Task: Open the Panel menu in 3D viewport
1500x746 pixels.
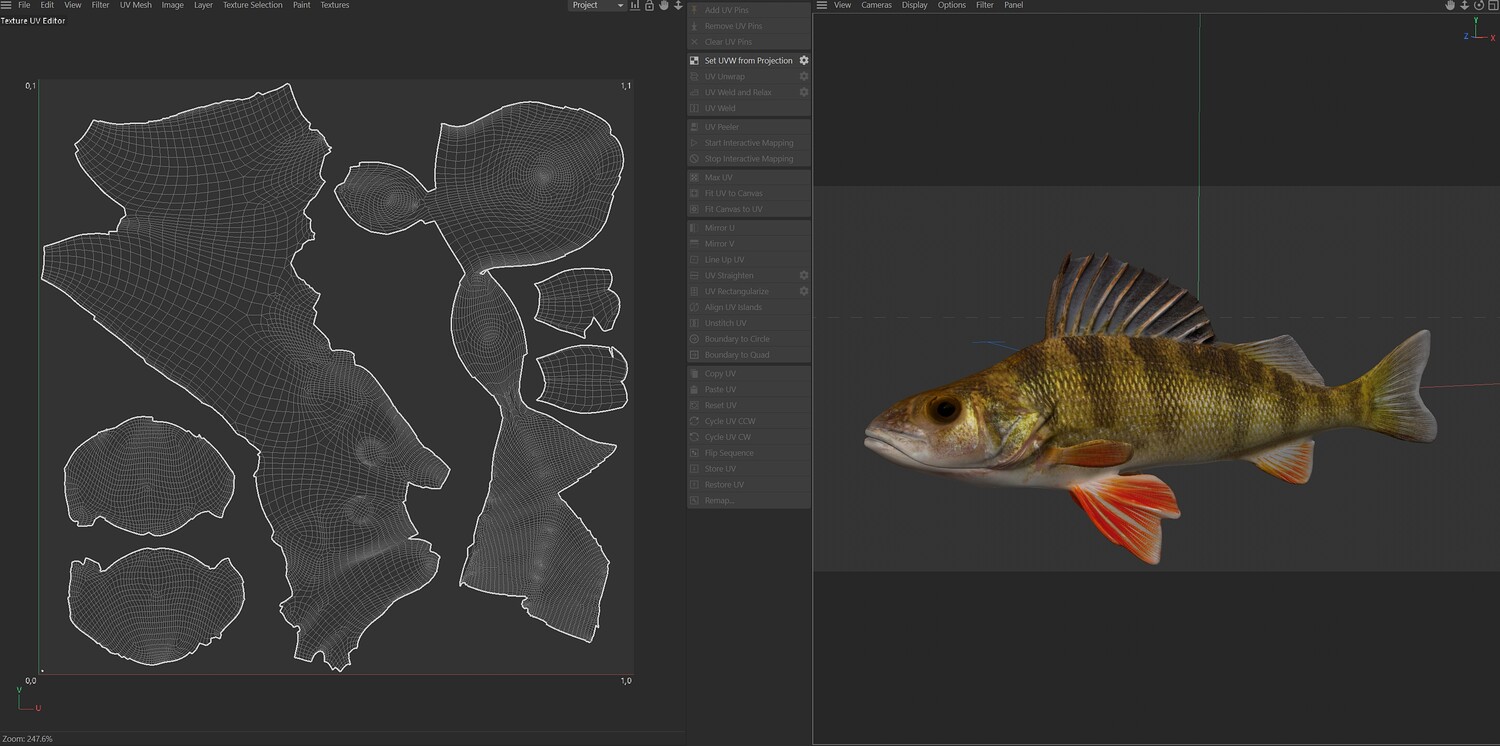Action: click(1013, 5)
